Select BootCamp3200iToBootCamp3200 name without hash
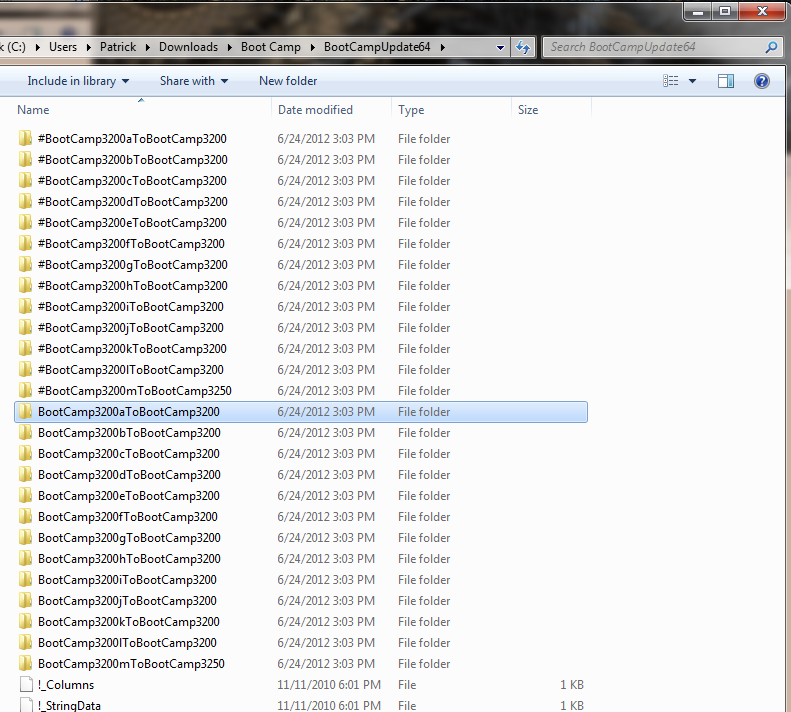Viewport: 791px width, 712px height. pyautogui.click(x=127, y=580)
